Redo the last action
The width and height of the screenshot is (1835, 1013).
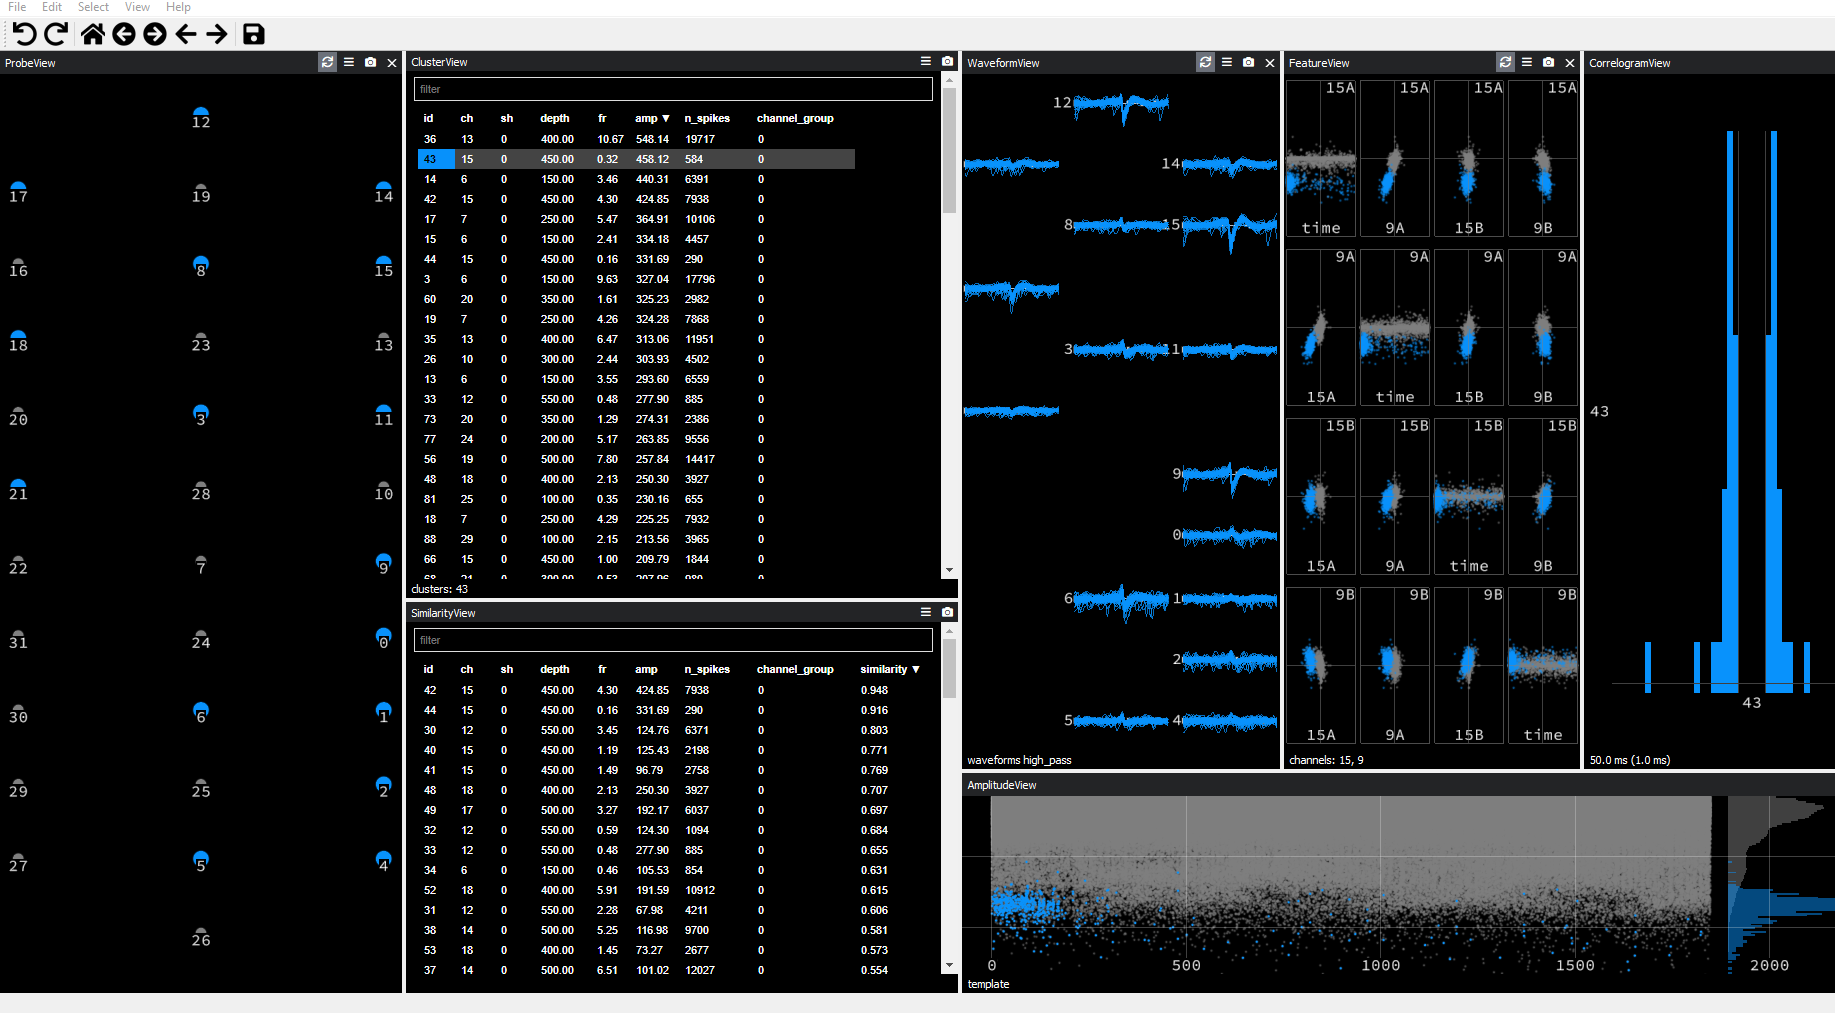point(56,34)
